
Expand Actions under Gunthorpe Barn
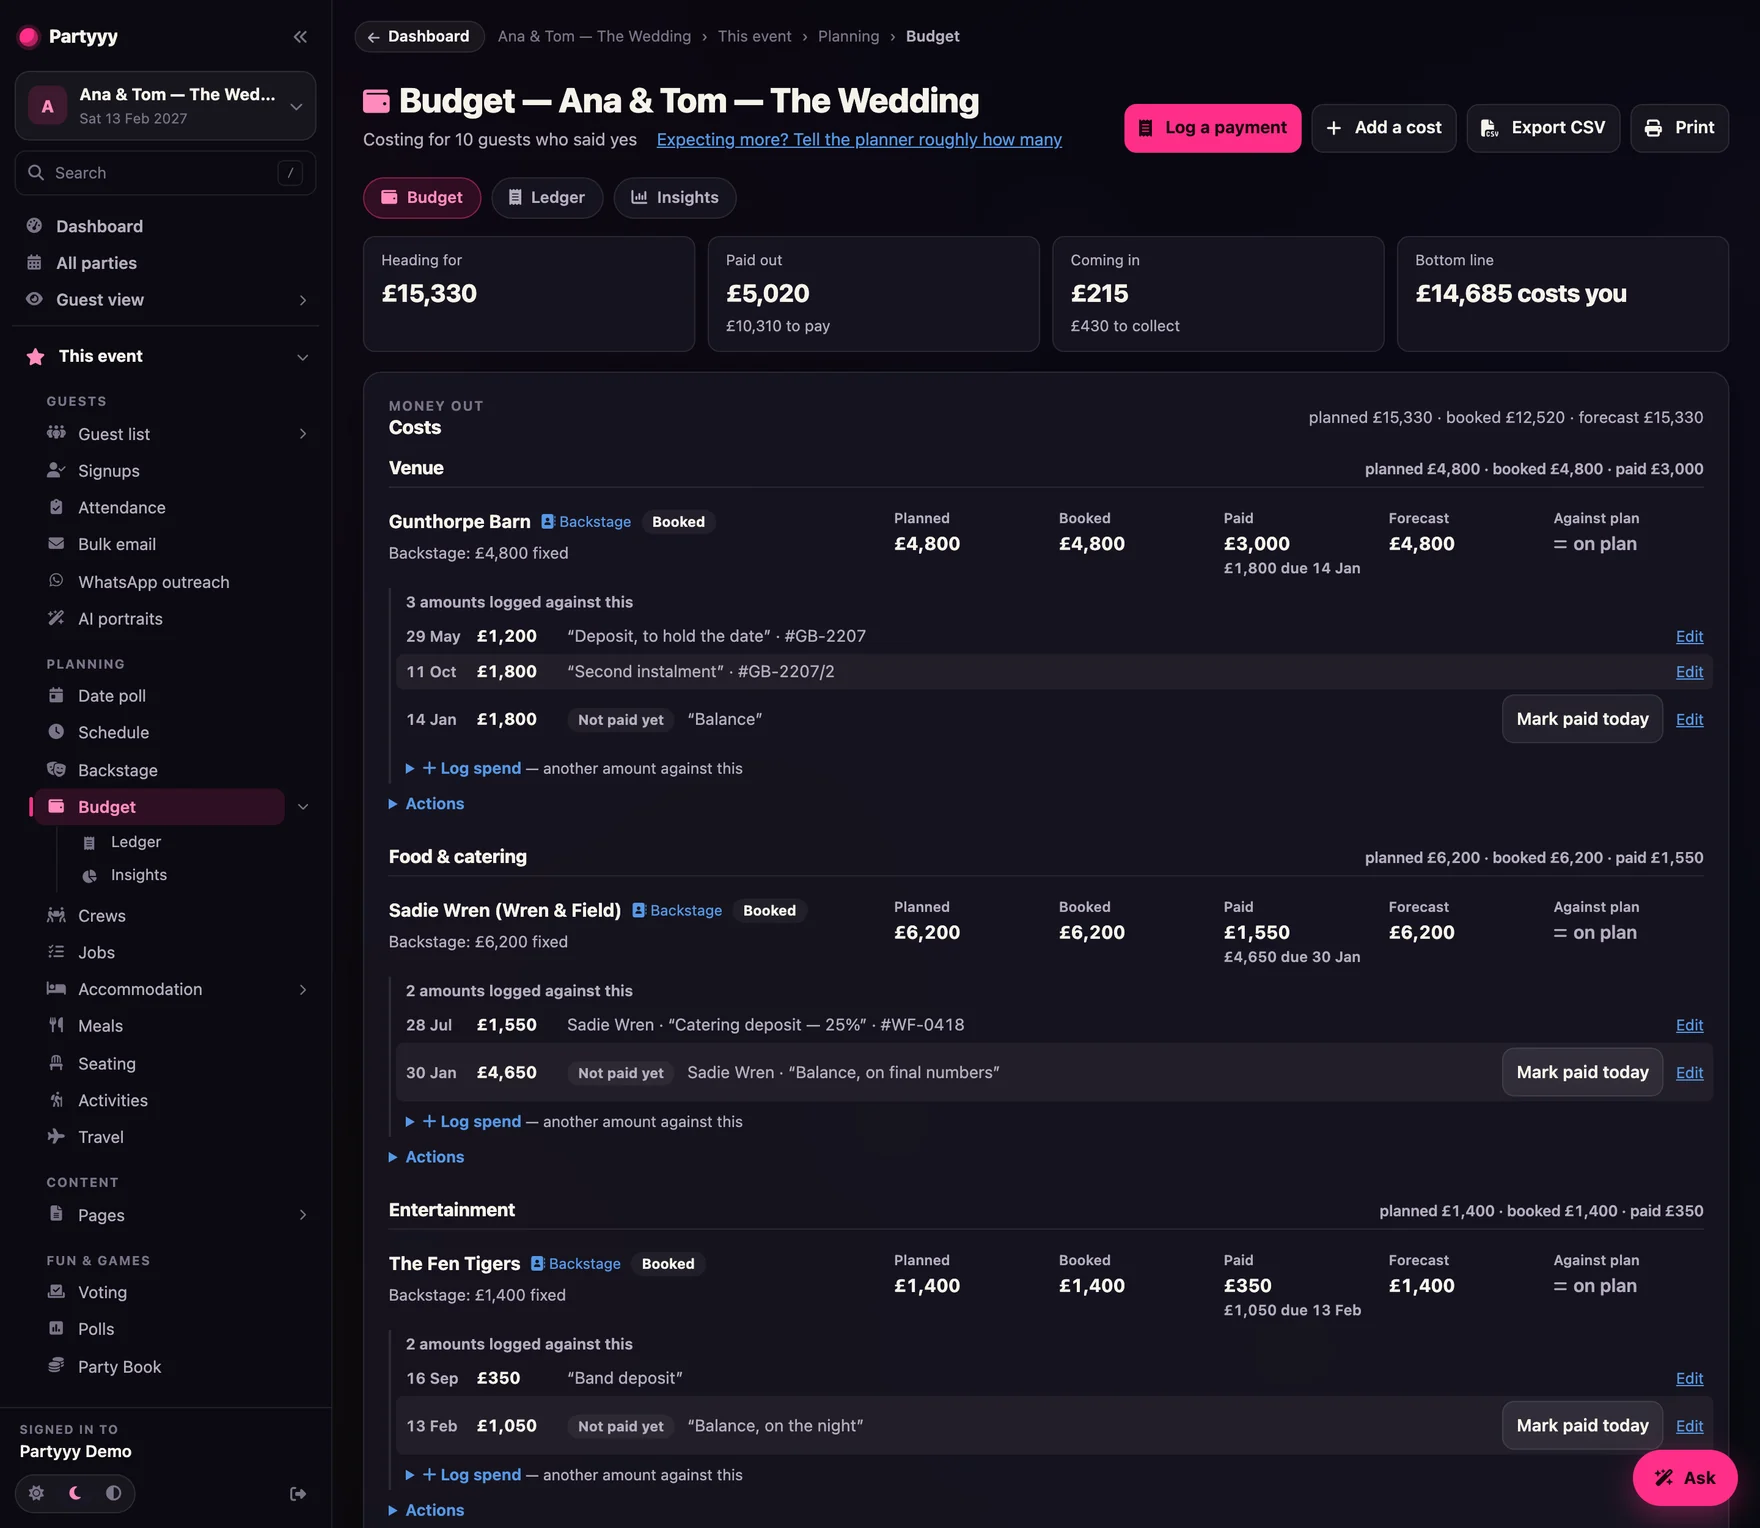point(427,804)
